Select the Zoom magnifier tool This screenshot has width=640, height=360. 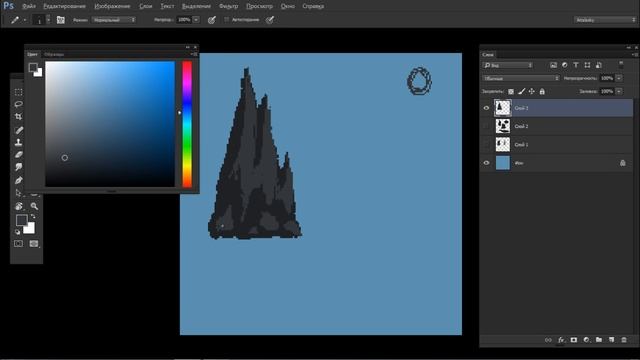pyautogui.click(x=34, y=206)
